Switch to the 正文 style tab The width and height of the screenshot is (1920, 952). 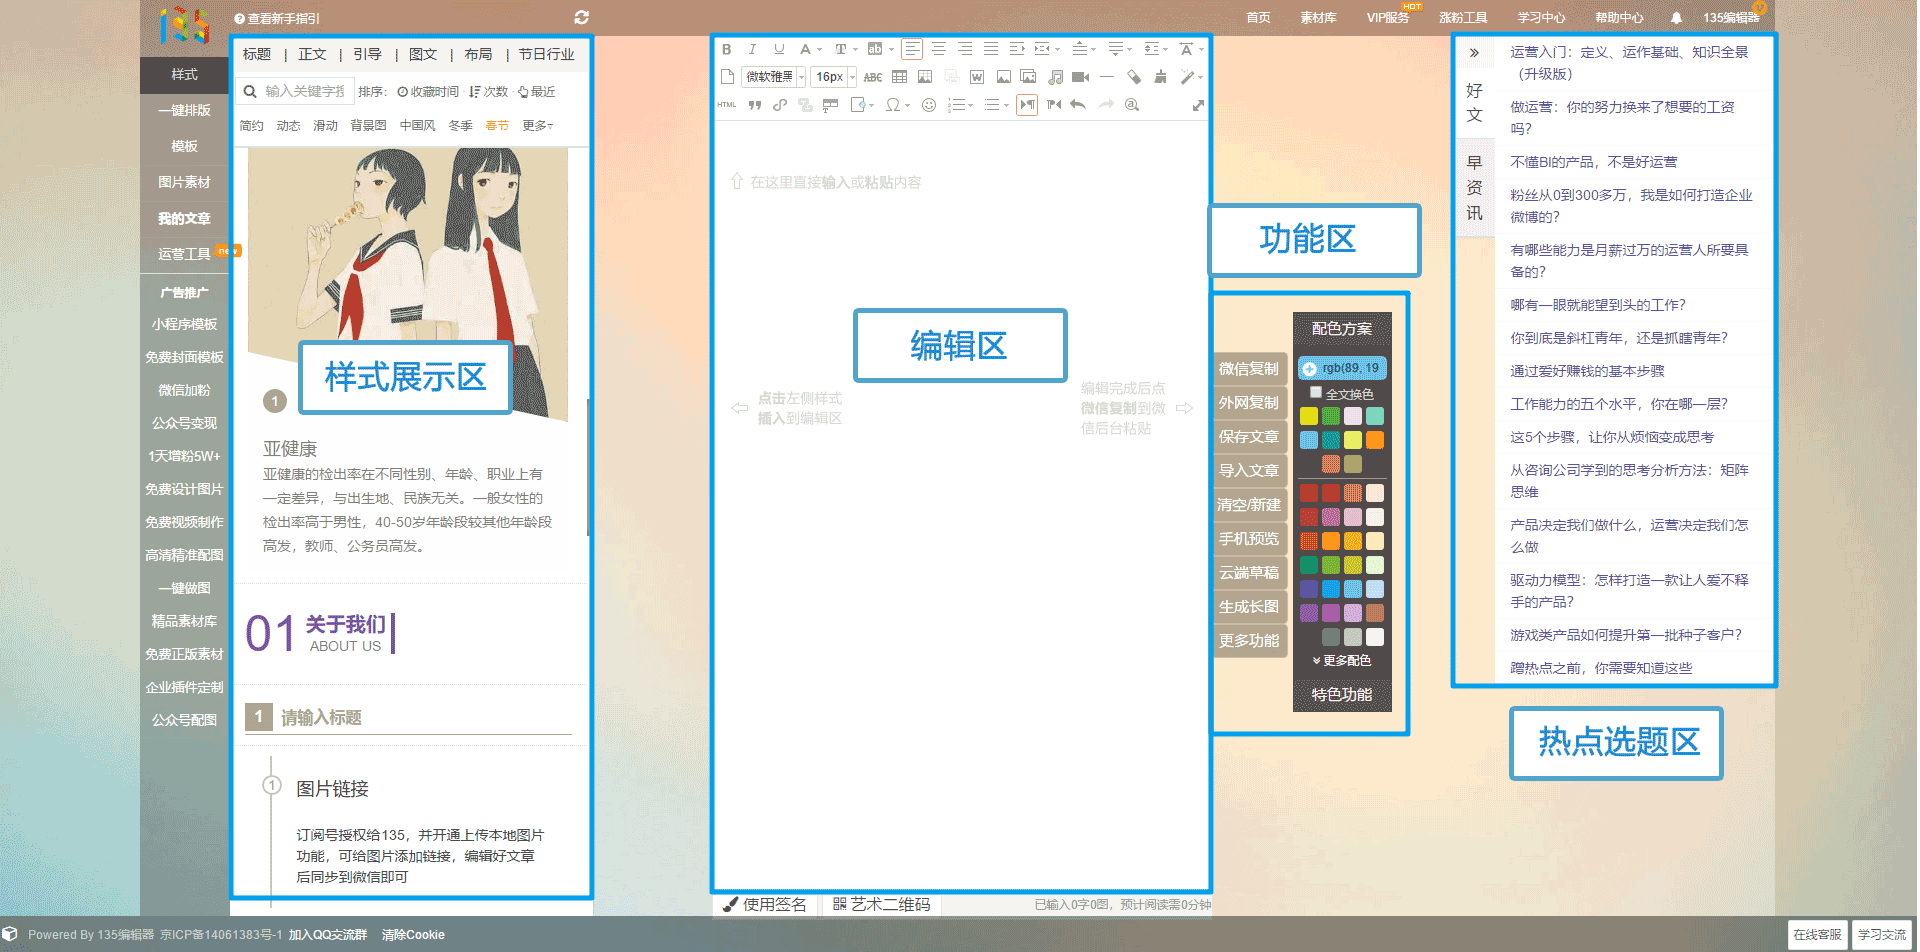tap(312, 54)
